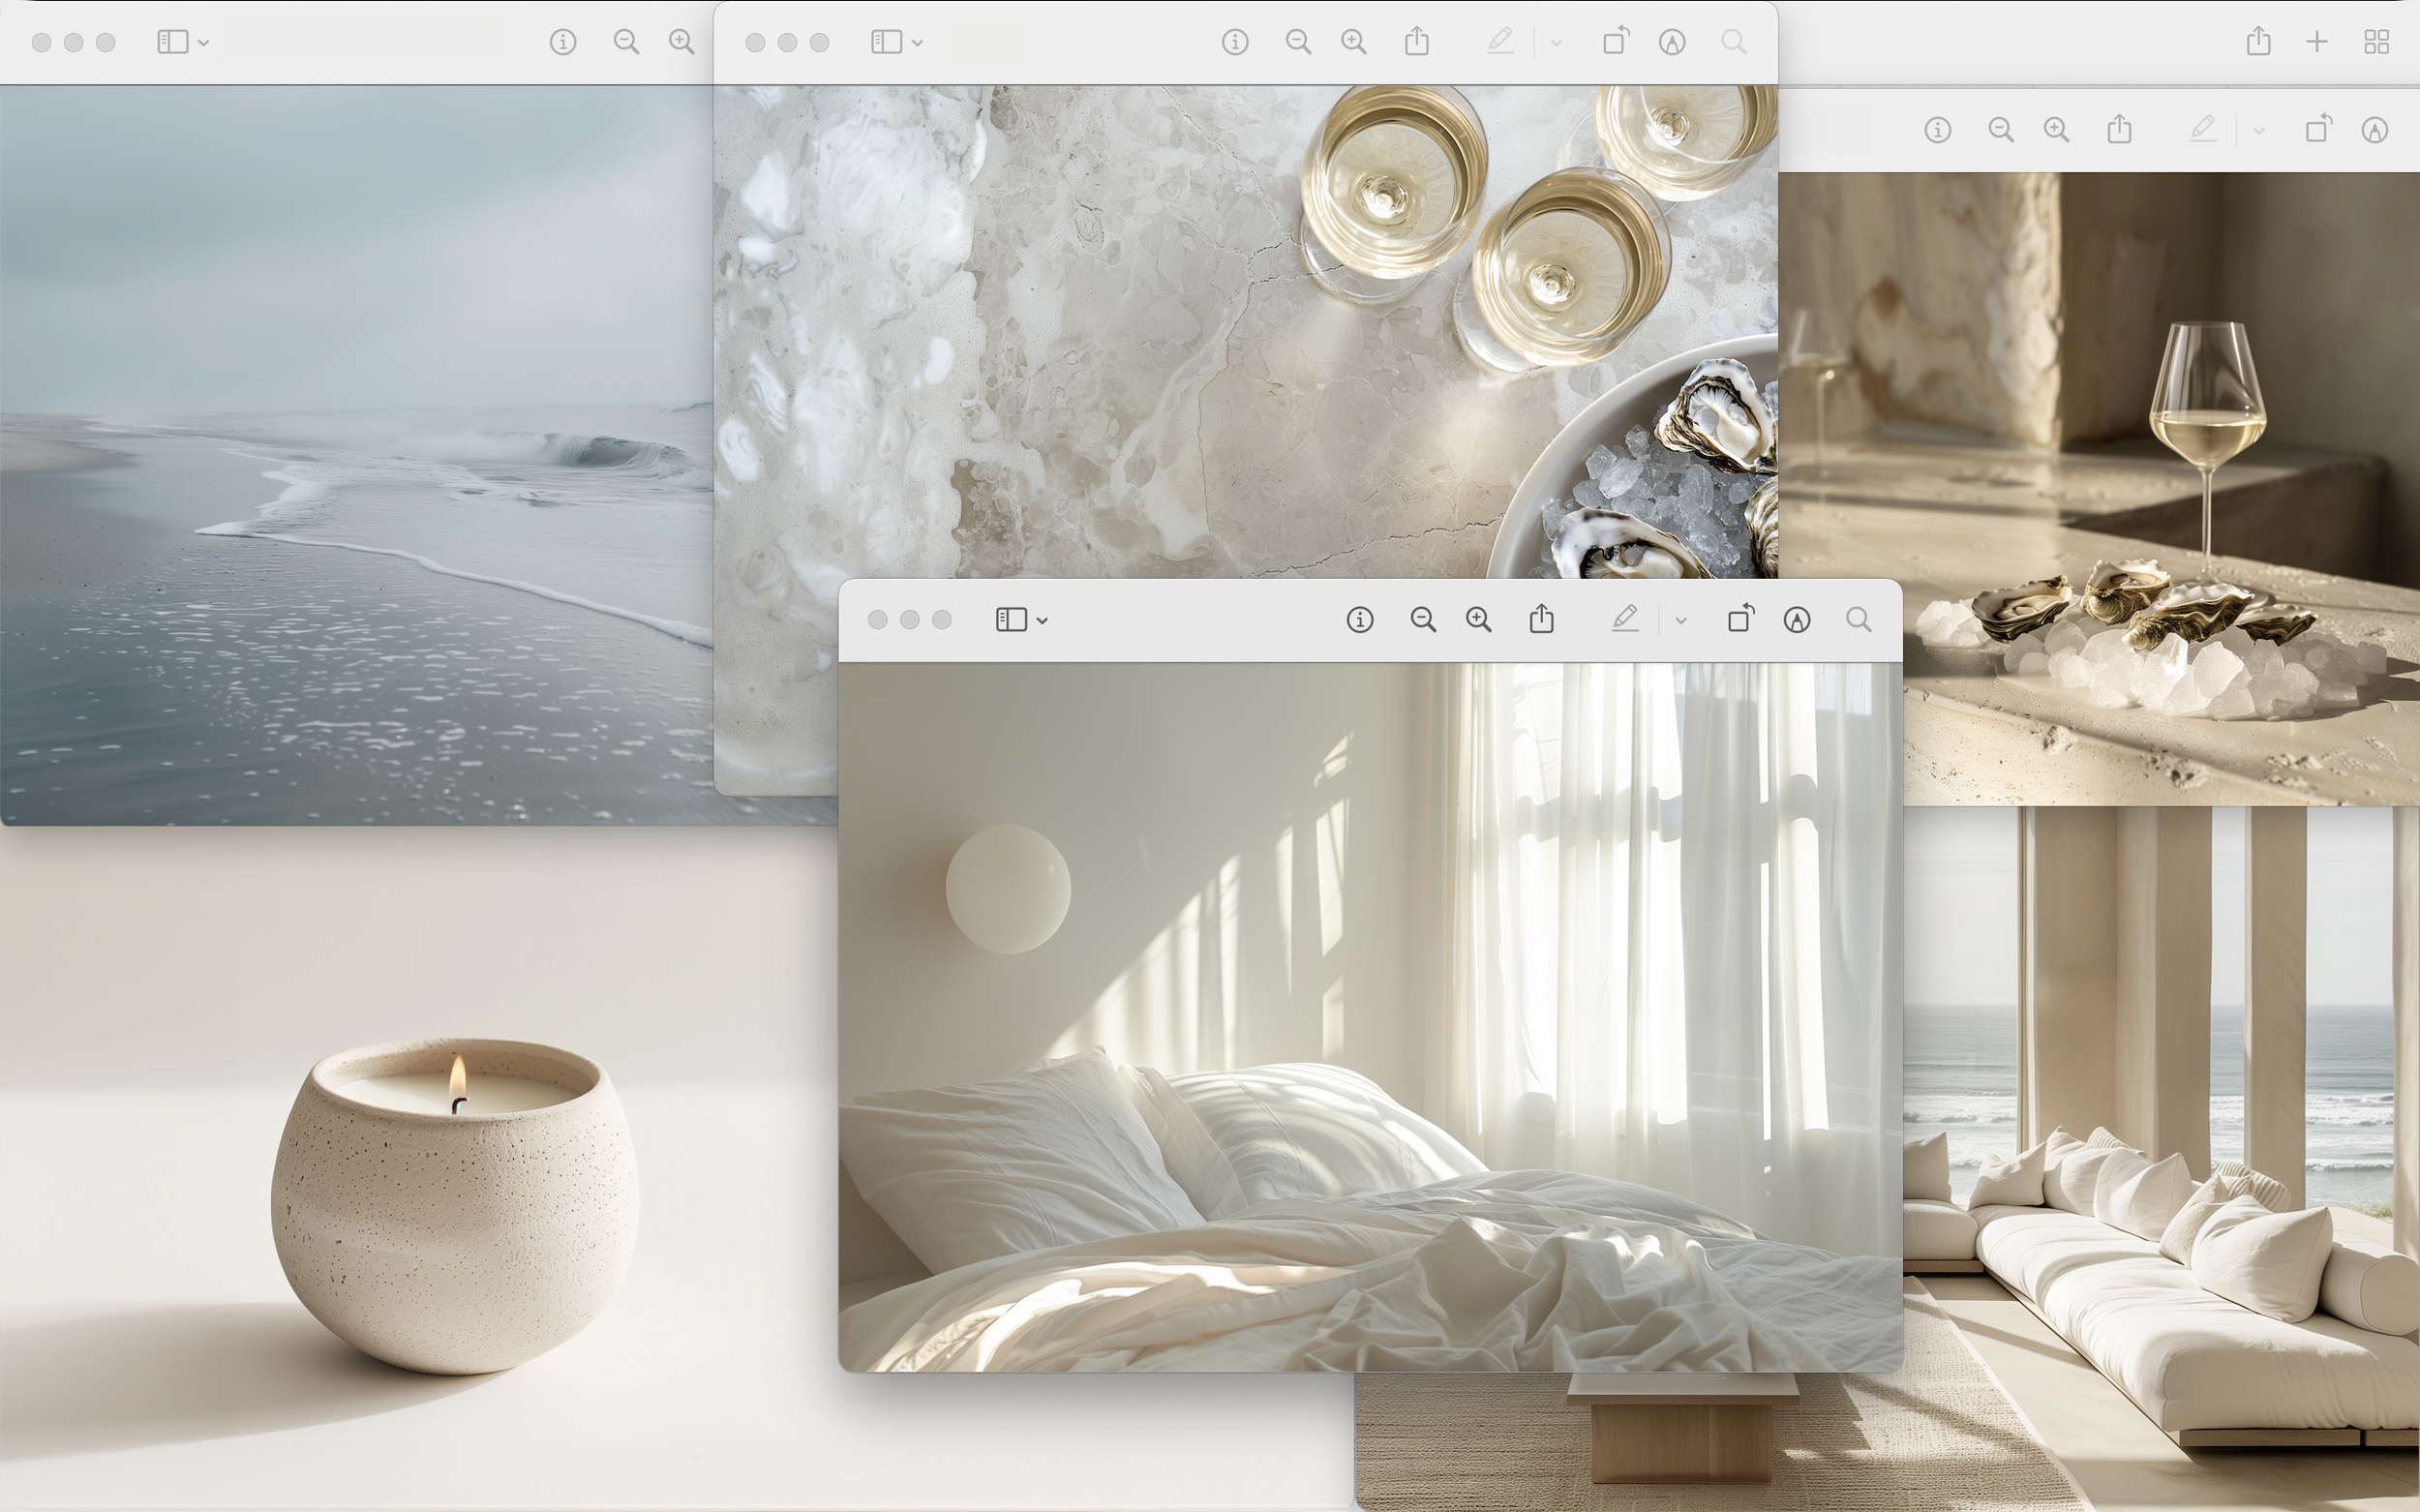Rotate the bedroom image

click(1740, 619)
